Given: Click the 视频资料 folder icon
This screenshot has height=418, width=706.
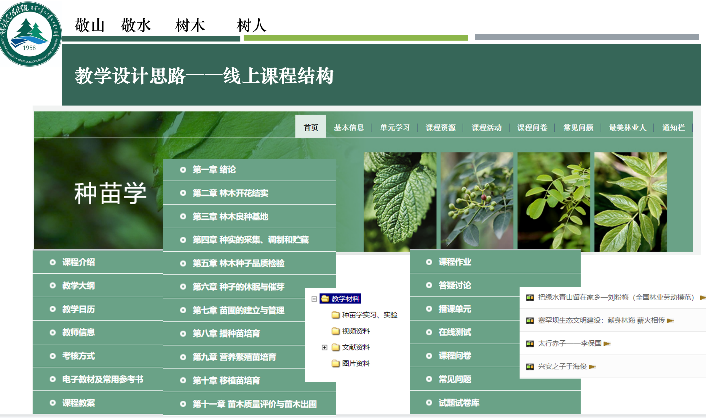Looking at the screenshot, I should 336,331.
